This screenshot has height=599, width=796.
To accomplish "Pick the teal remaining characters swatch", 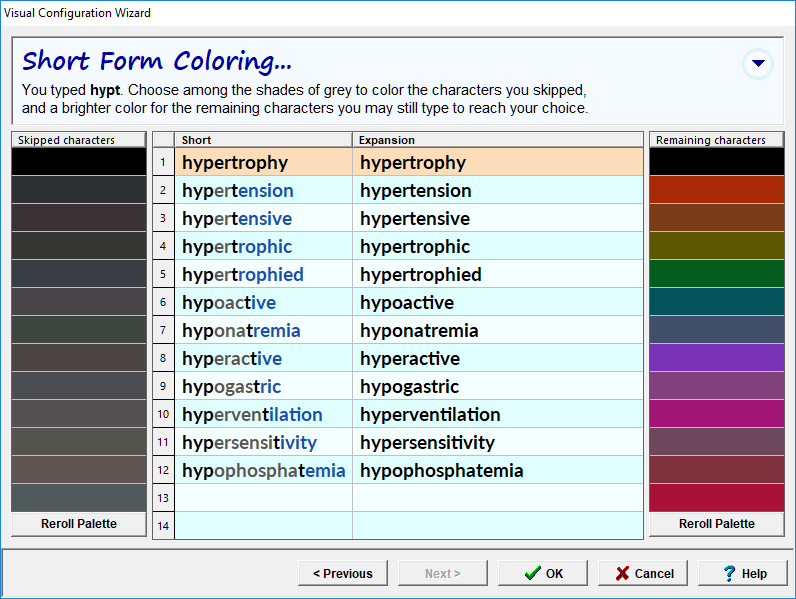I will 716,302.
